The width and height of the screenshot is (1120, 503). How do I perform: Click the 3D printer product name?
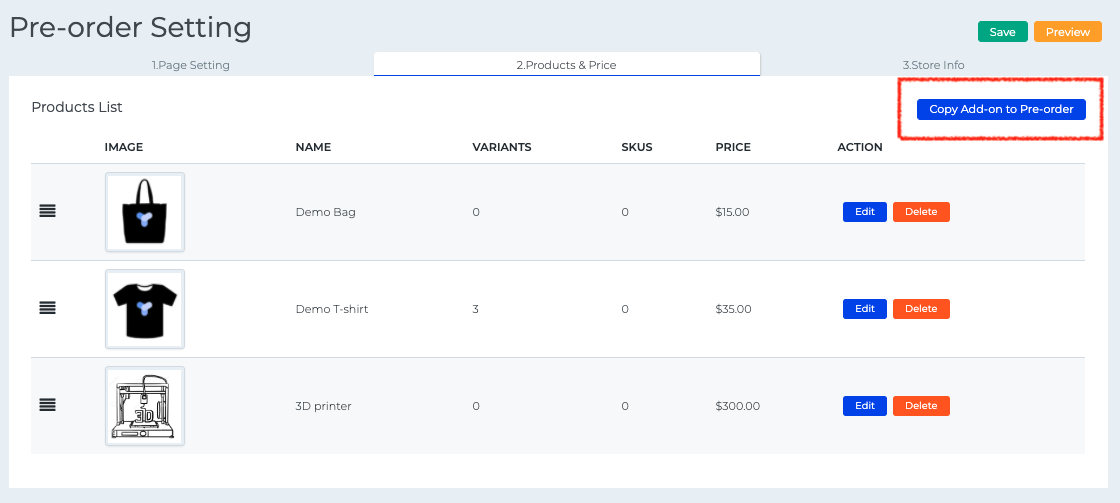point(323,406)
